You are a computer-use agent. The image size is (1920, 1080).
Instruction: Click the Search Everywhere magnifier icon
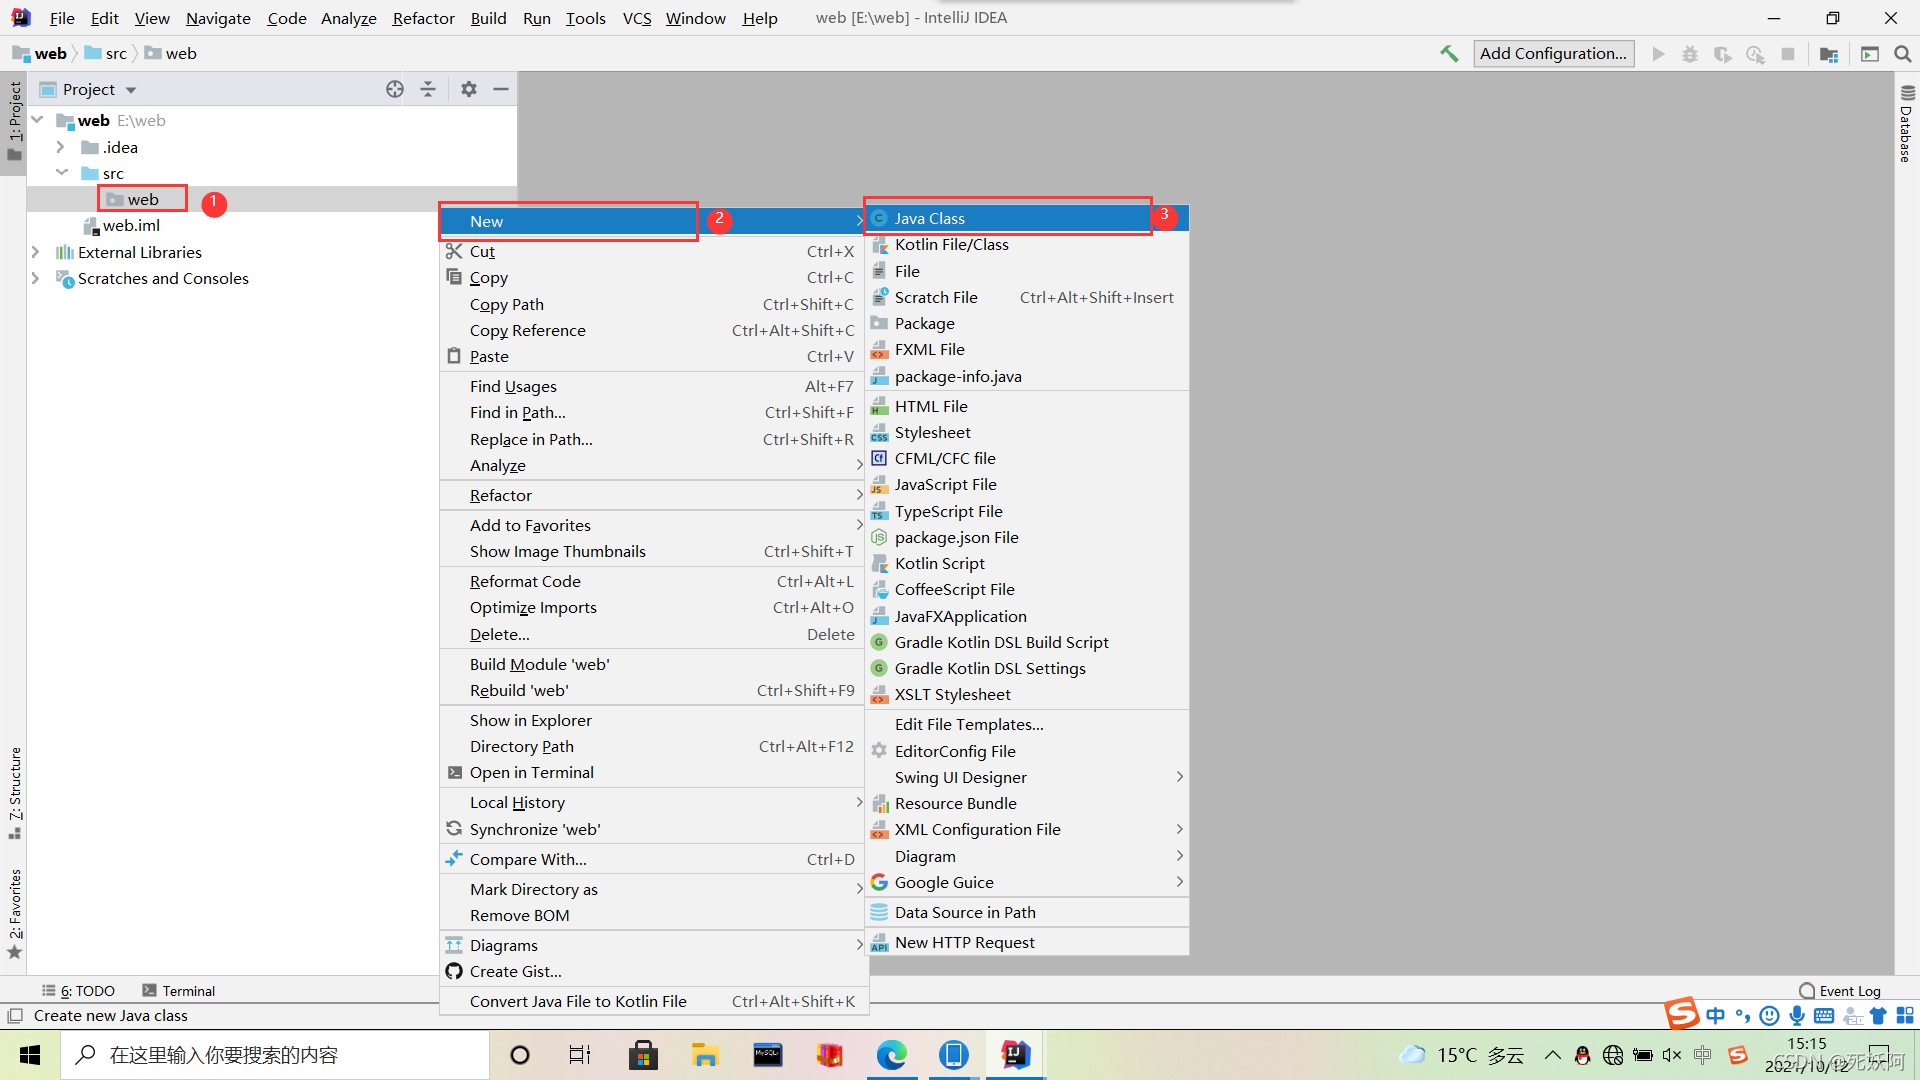[x=1902, y=54]
